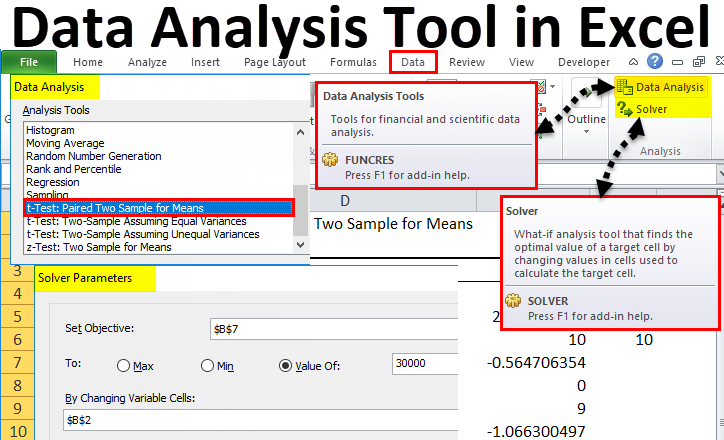Select the Data ribbon tab
Image resolution: width=724 pixels, height=440 pixels.
(413, 62)
